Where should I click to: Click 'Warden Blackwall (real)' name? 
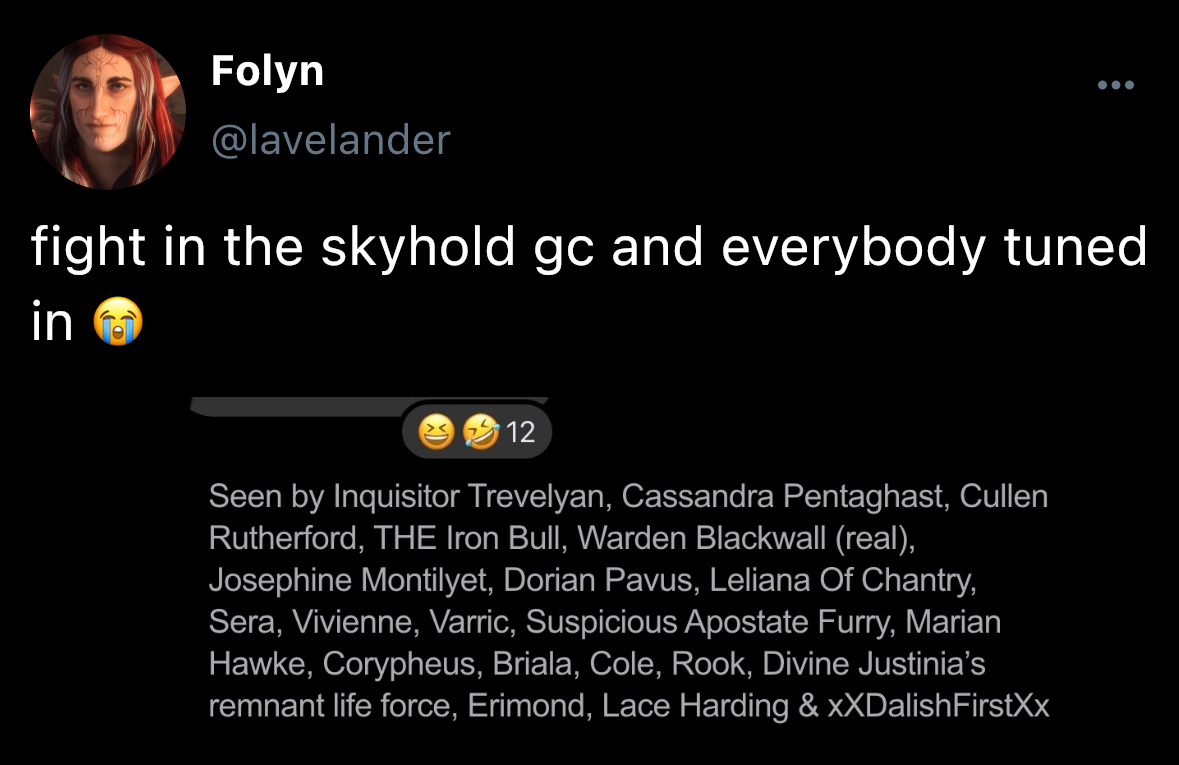745,538
